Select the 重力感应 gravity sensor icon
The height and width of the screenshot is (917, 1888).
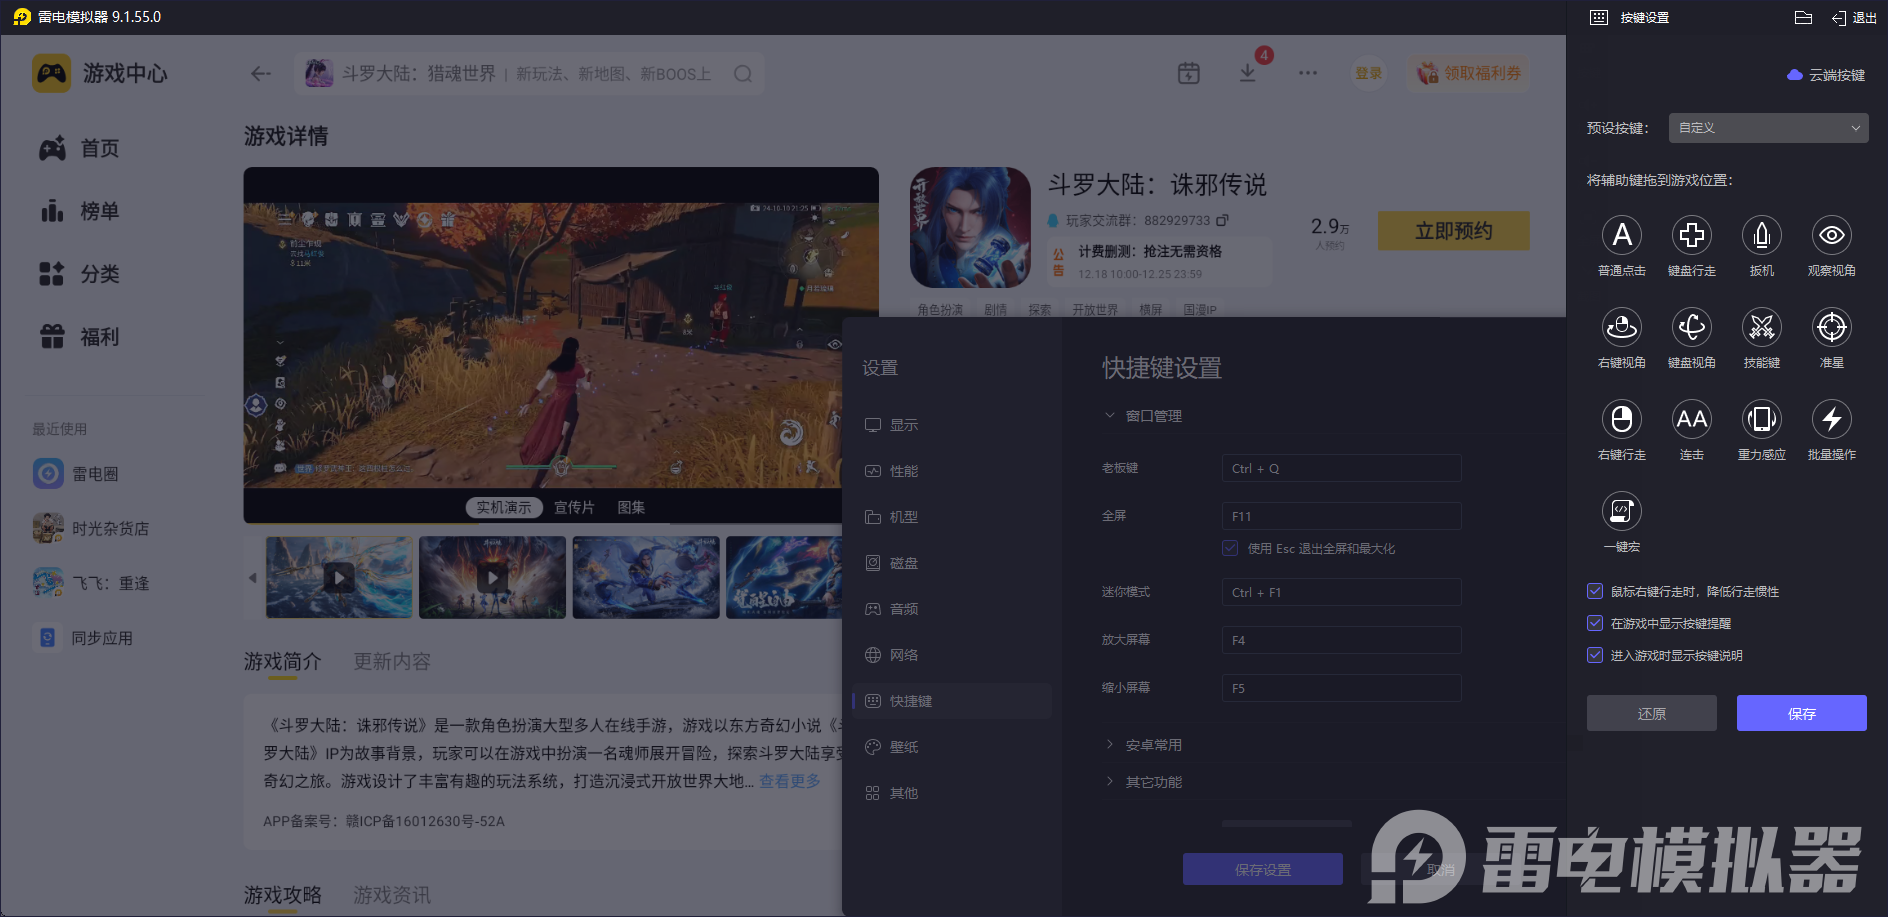(x=1762, y=419)
